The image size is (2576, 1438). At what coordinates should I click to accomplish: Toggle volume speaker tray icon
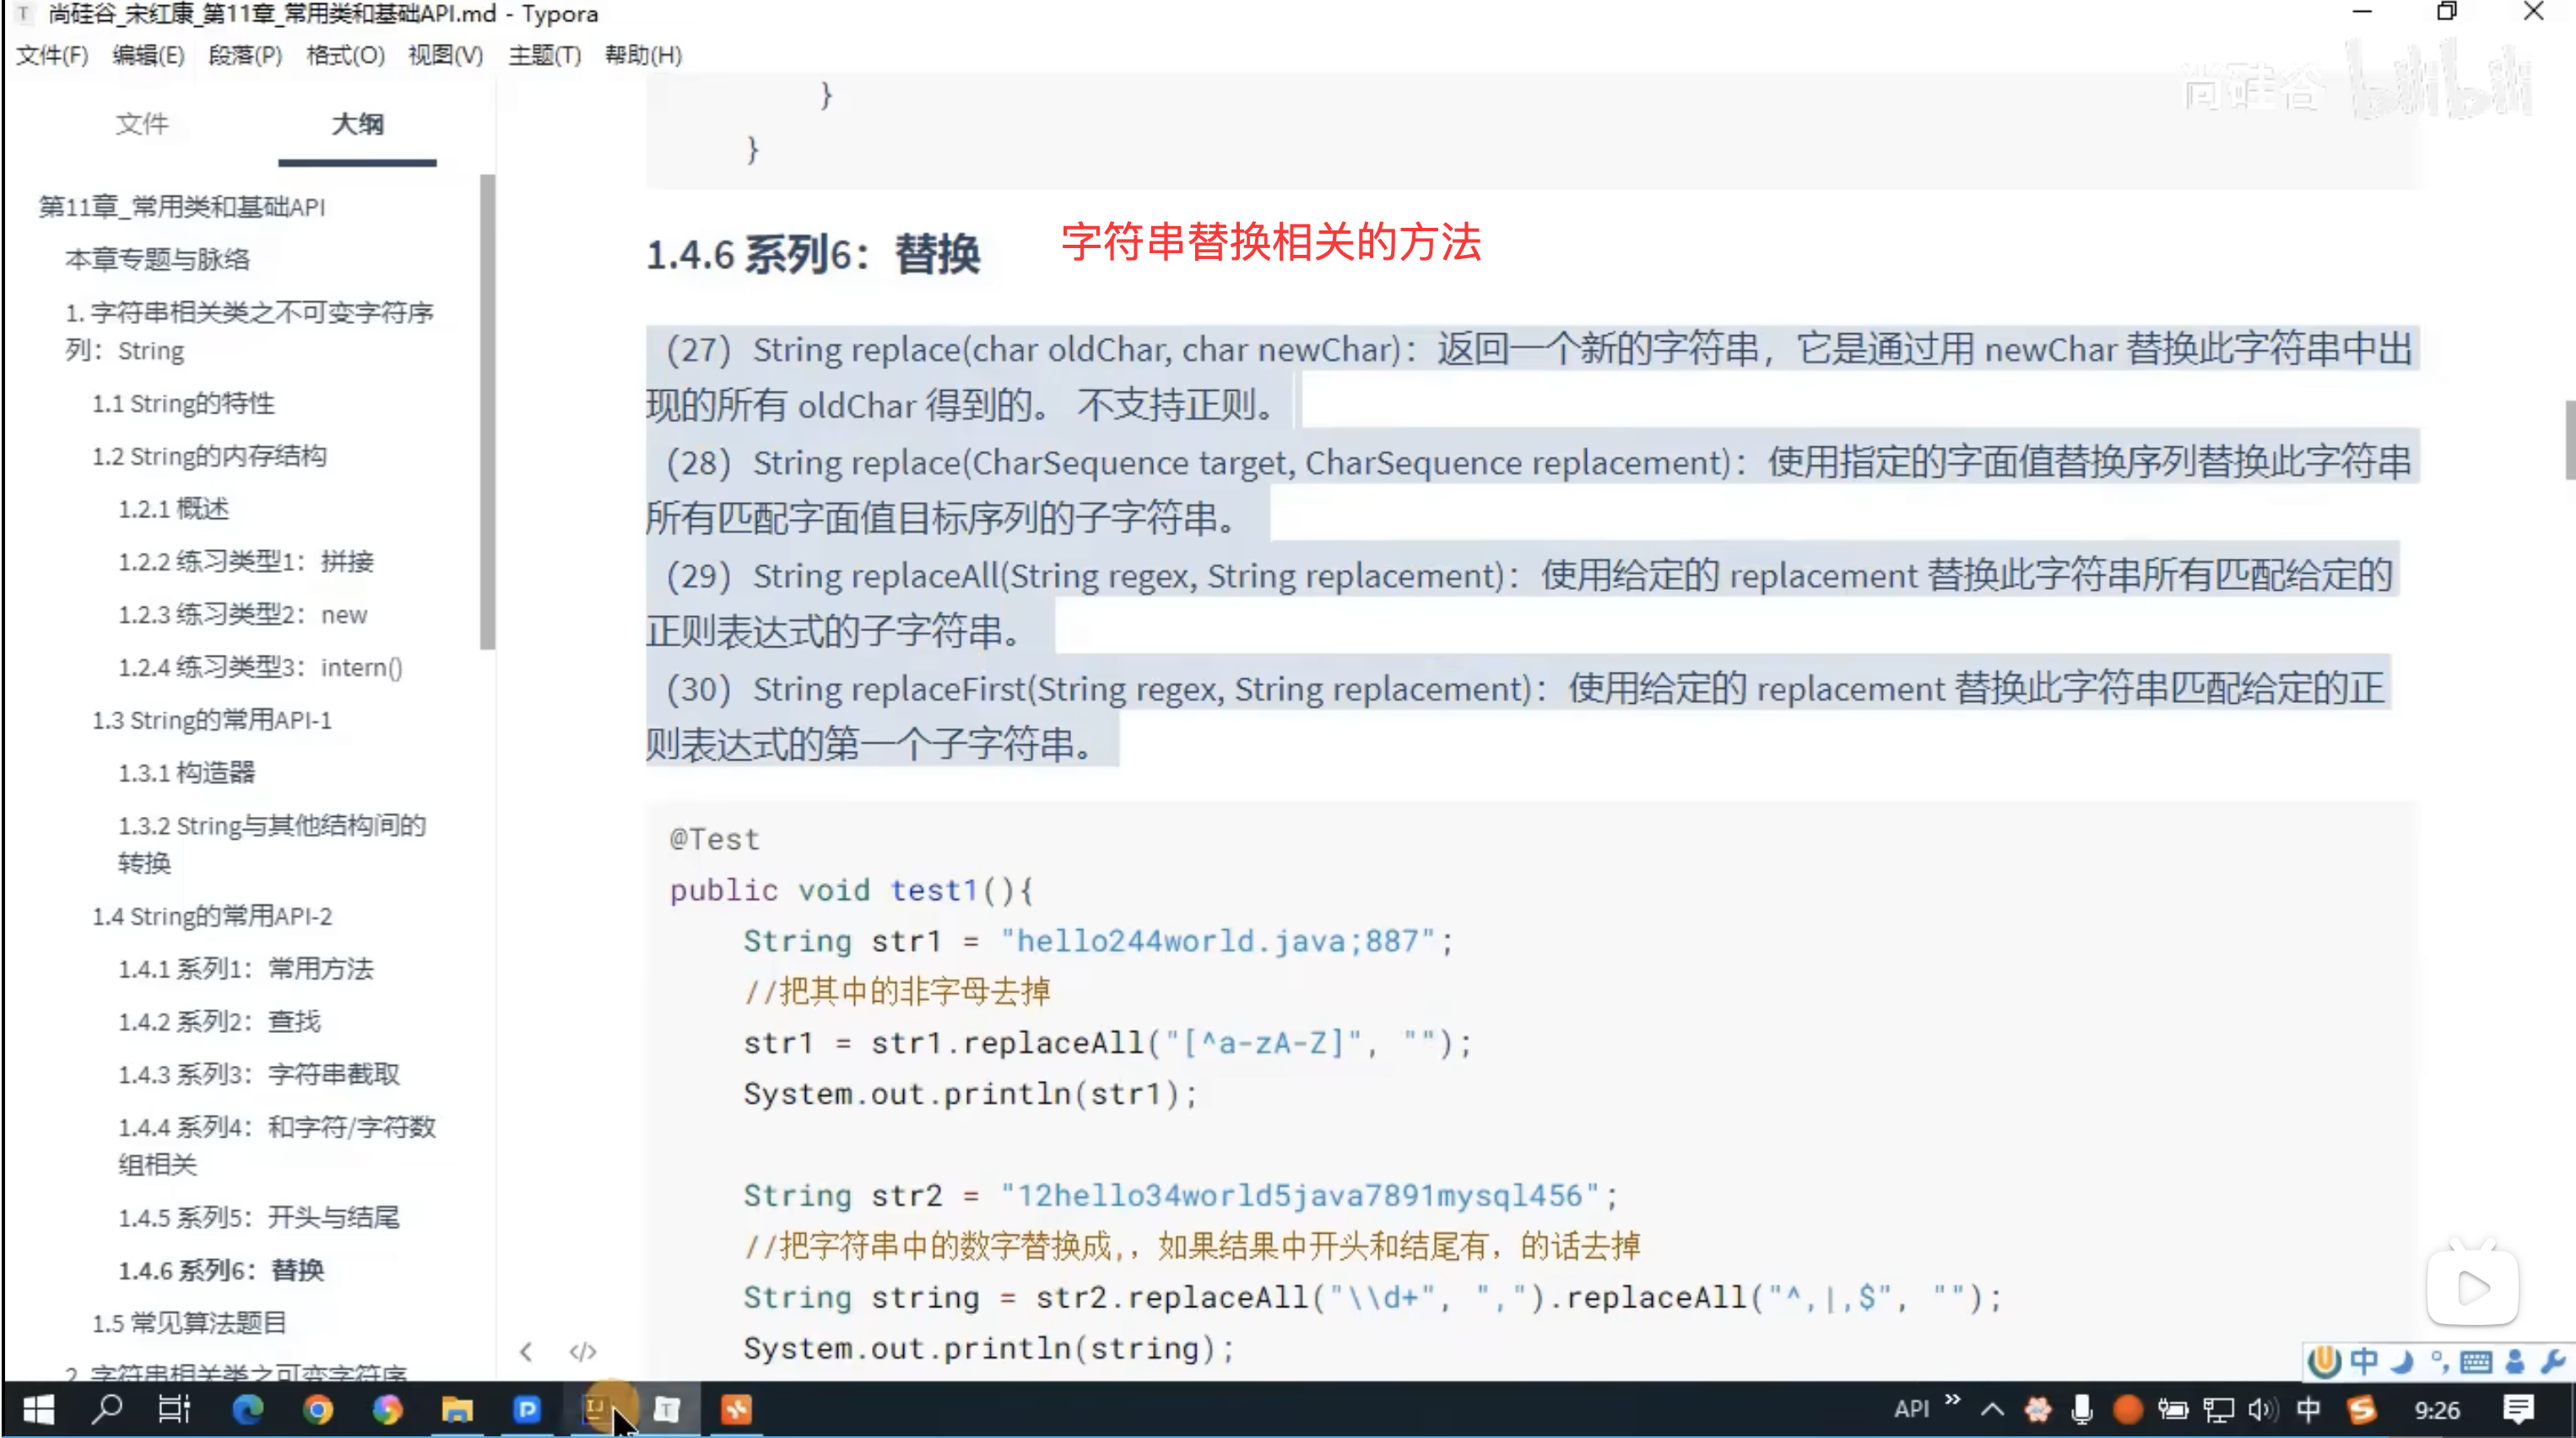[x=2261, y=1410]
